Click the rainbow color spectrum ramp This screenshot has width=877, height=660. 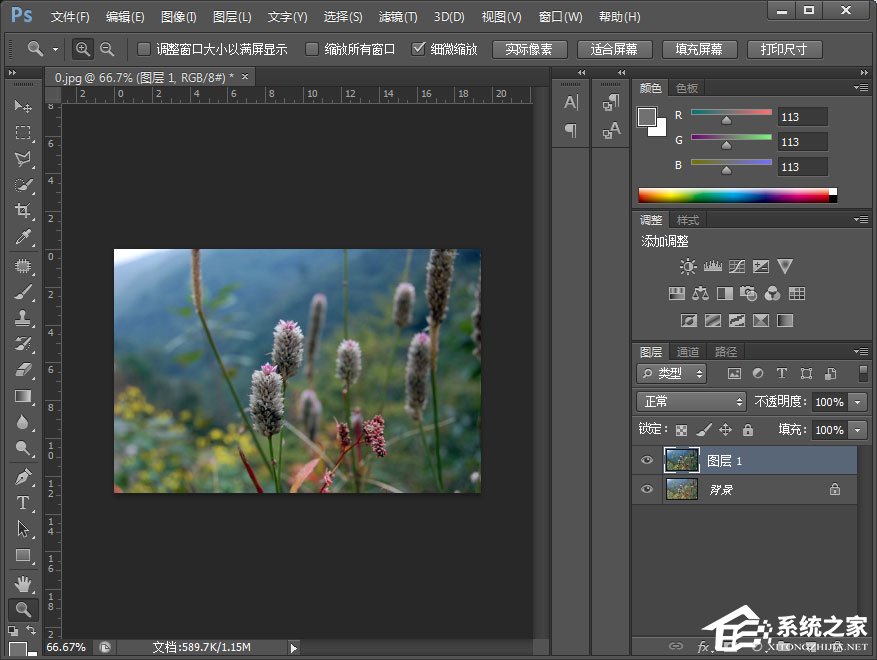click(x=735, y=194)
